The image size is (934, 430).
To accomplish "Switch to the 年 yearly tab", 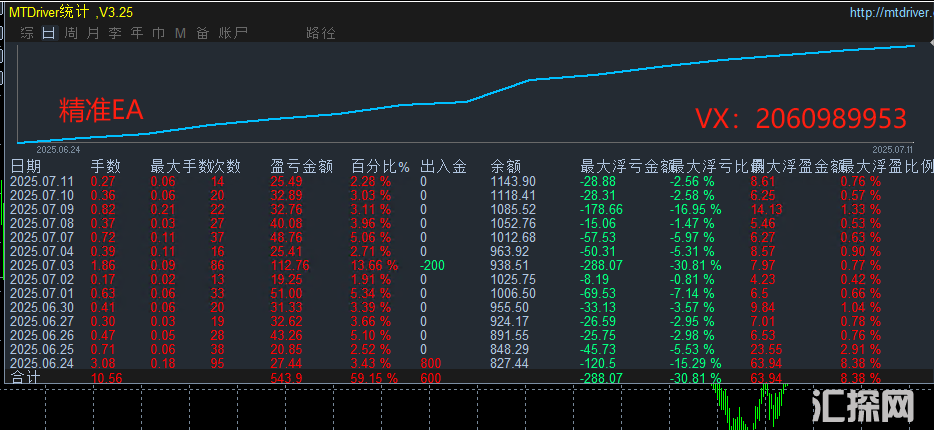I will [137, 33].
